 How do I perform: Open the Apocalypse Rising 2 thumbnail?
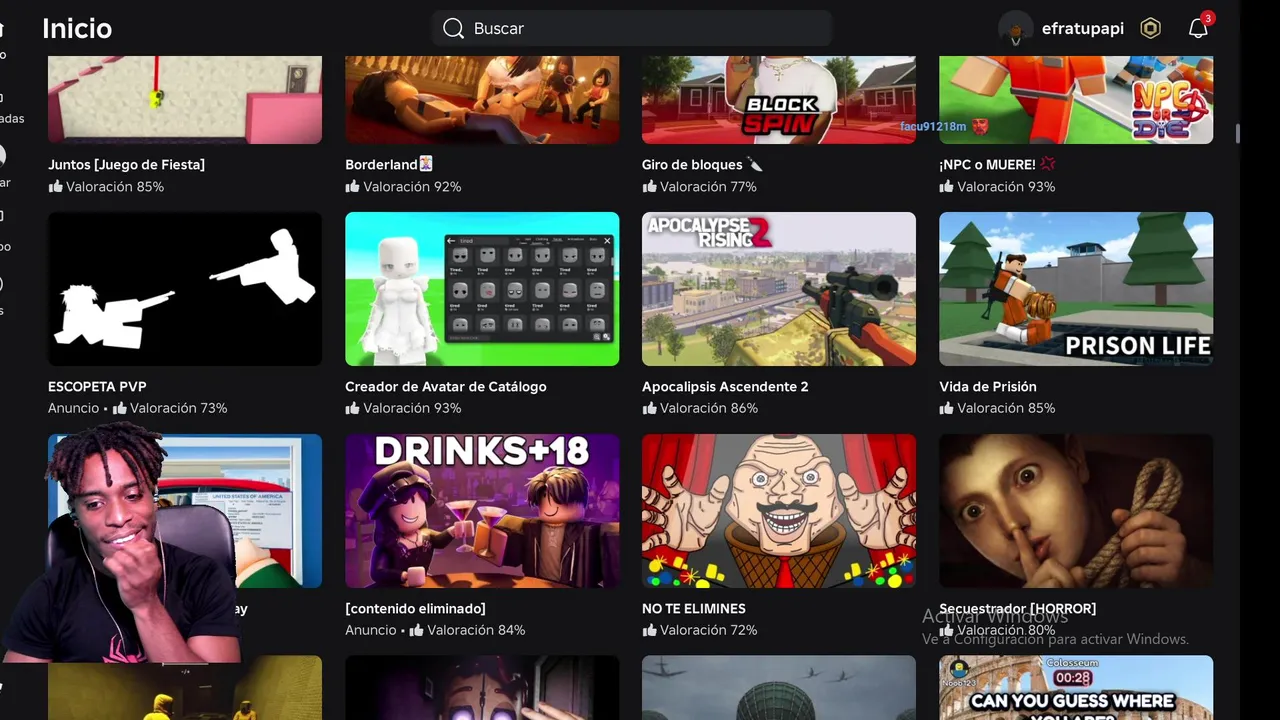[779, 289]
